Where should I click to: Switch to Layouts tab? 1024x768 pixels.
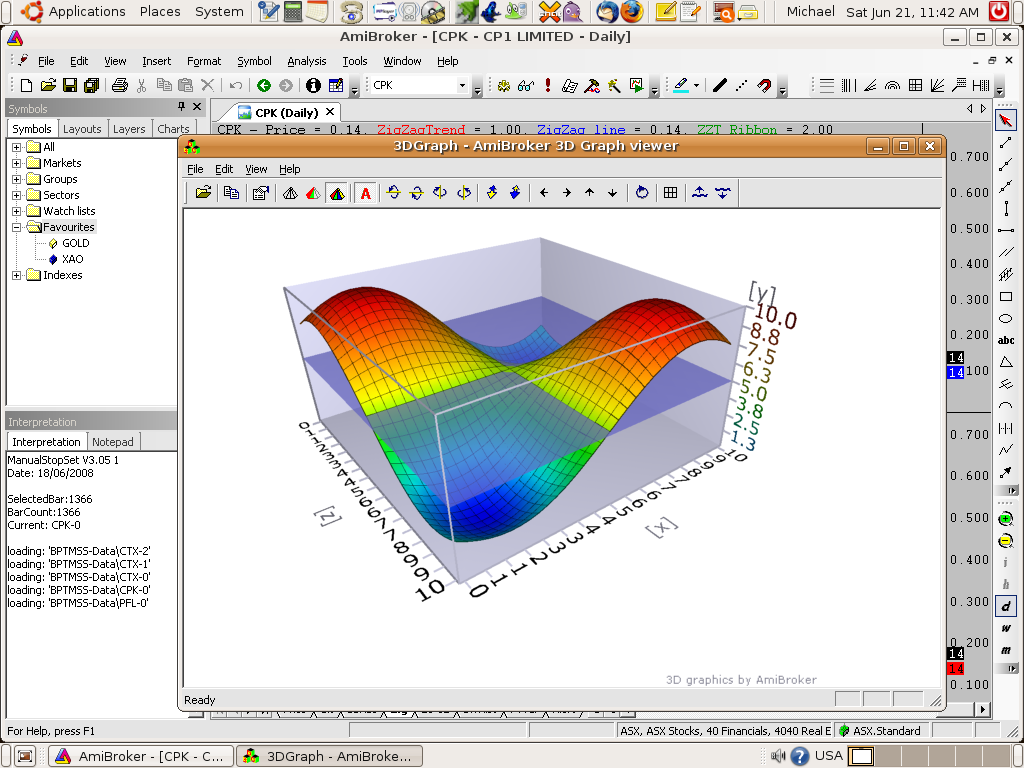[x=82, y=129]
